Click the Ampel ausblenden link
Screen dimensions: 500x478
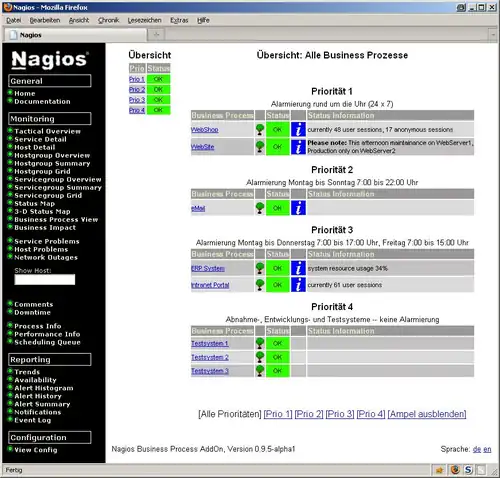pos(427,414)
